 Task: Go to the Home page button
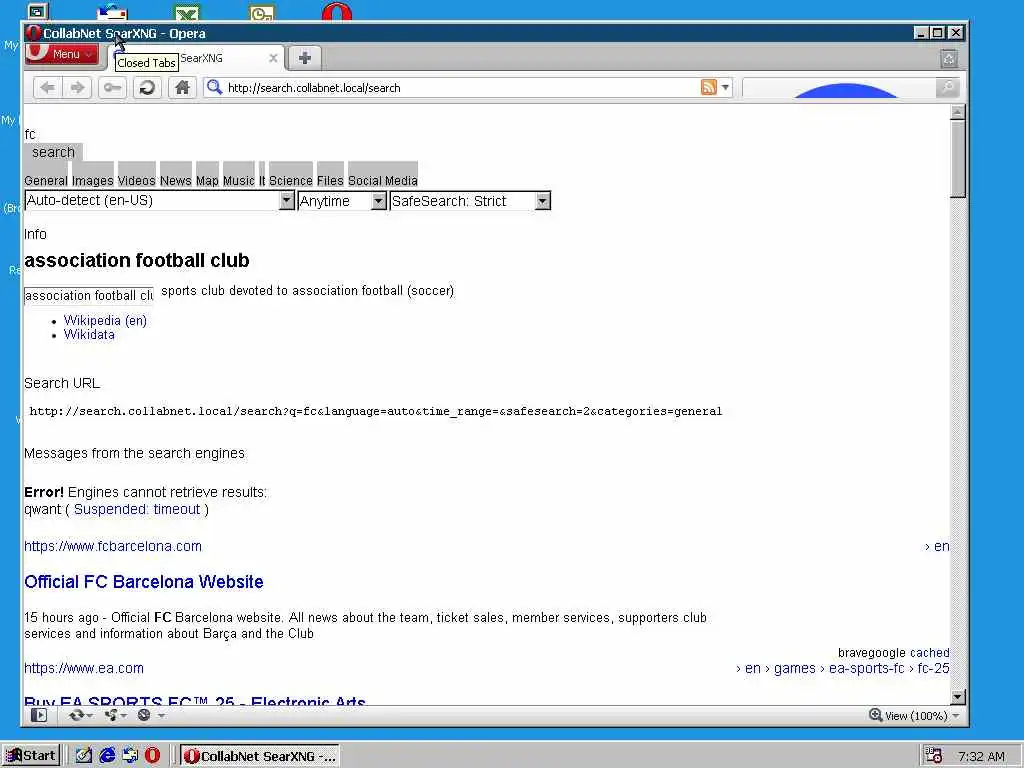182,88
